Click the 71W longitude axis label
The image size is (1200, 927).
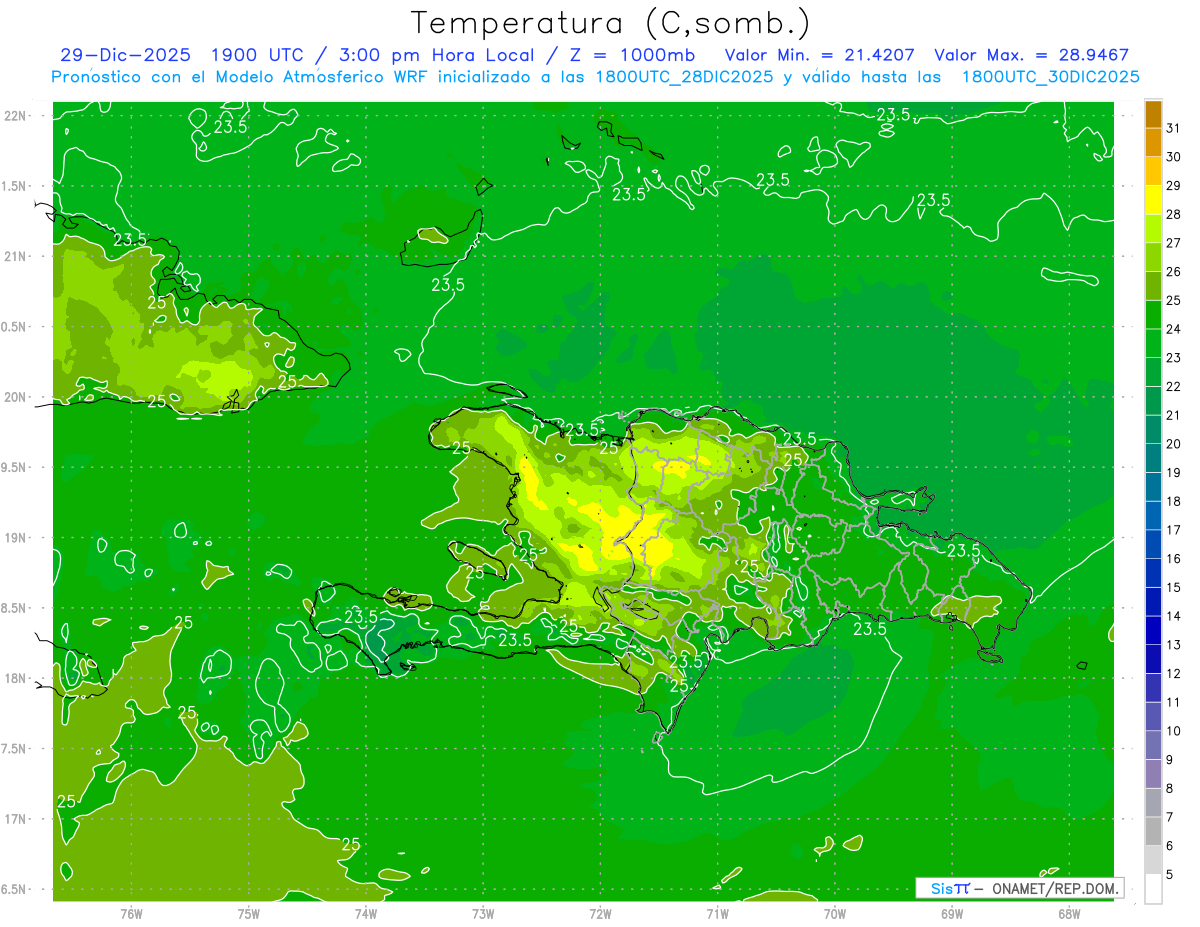coord(717,914)
